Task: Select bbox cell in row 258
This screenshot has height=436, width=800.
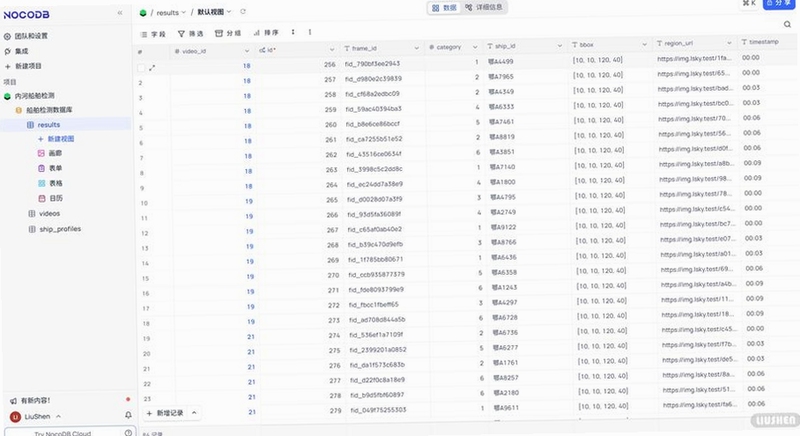Action: (597, 90)
